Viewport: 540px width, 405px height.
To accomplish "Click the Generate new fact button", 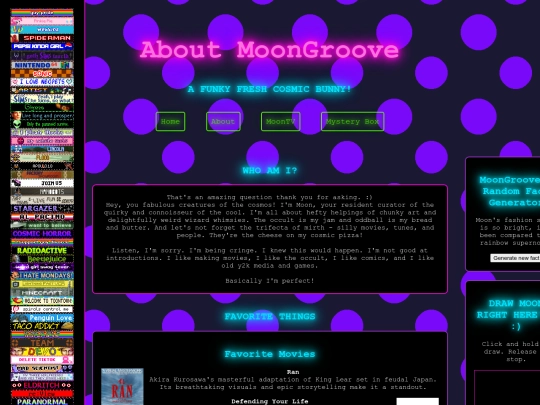I will tap(515, 258).
